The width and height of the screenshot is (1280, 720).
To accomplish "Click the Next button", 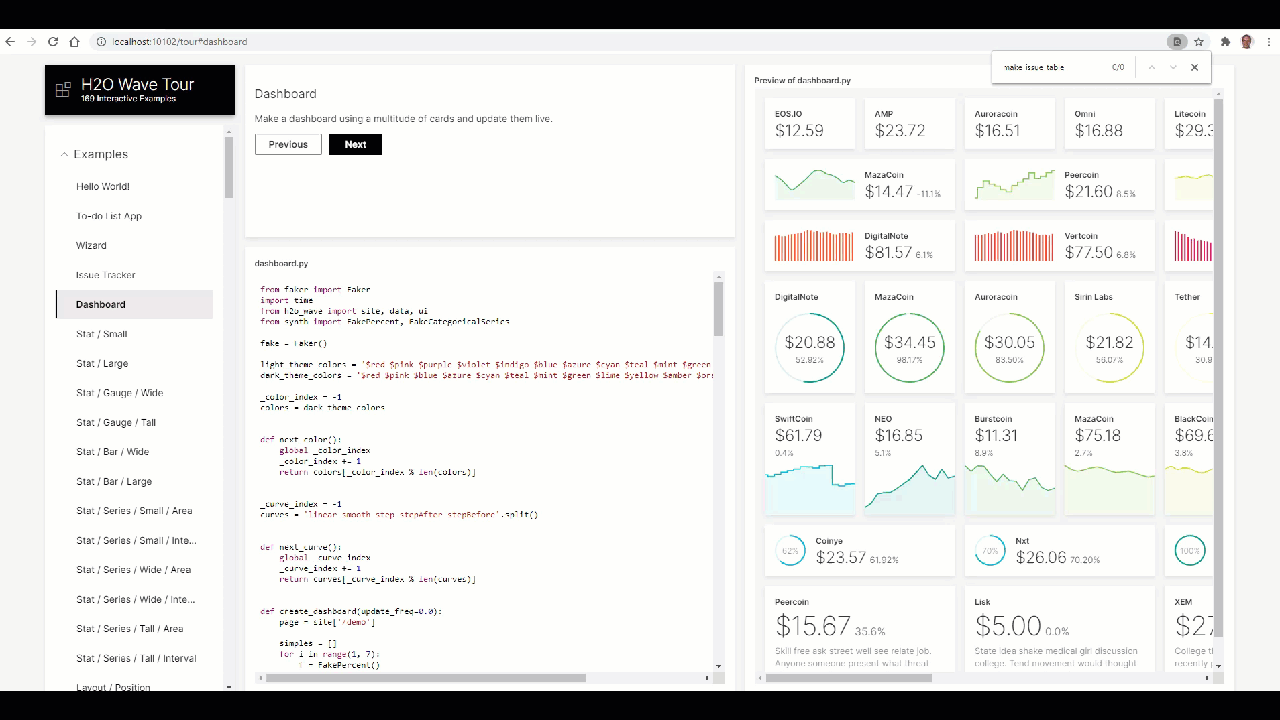I will [355, 144].
